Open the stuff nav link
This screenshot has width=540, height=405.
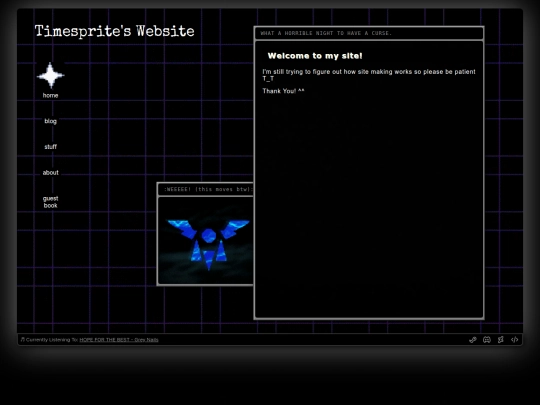click(x=50, y=147)
